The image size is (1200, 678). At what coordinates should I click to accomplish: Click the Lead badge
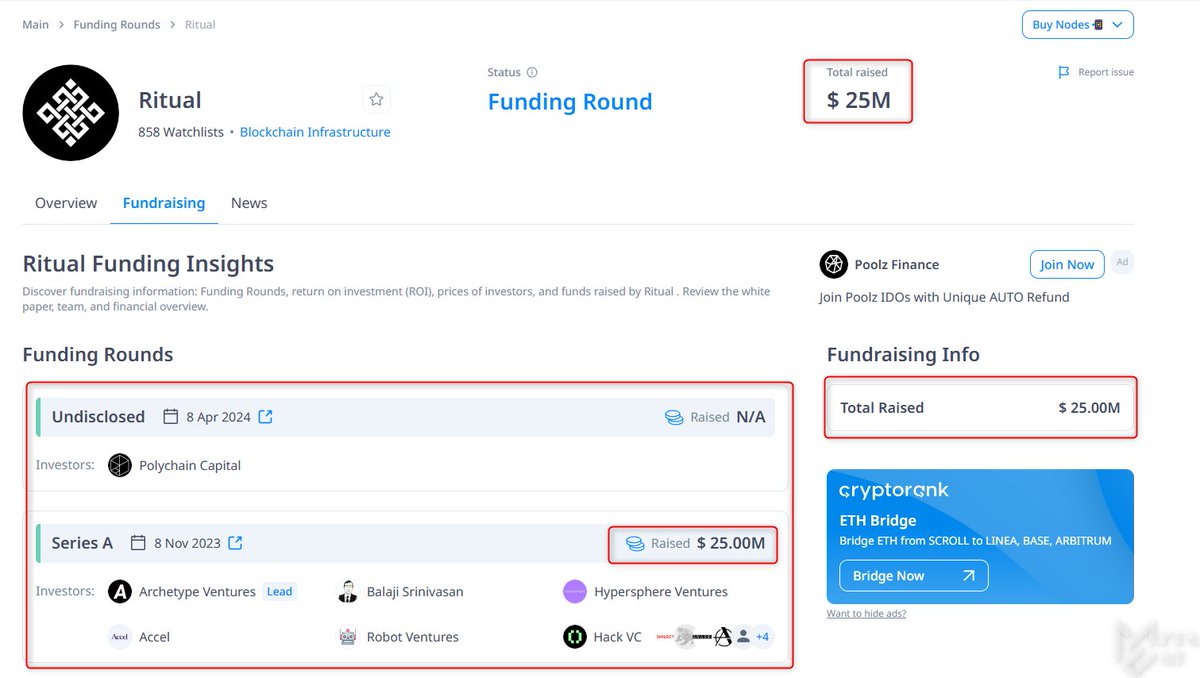pos(280,591)
